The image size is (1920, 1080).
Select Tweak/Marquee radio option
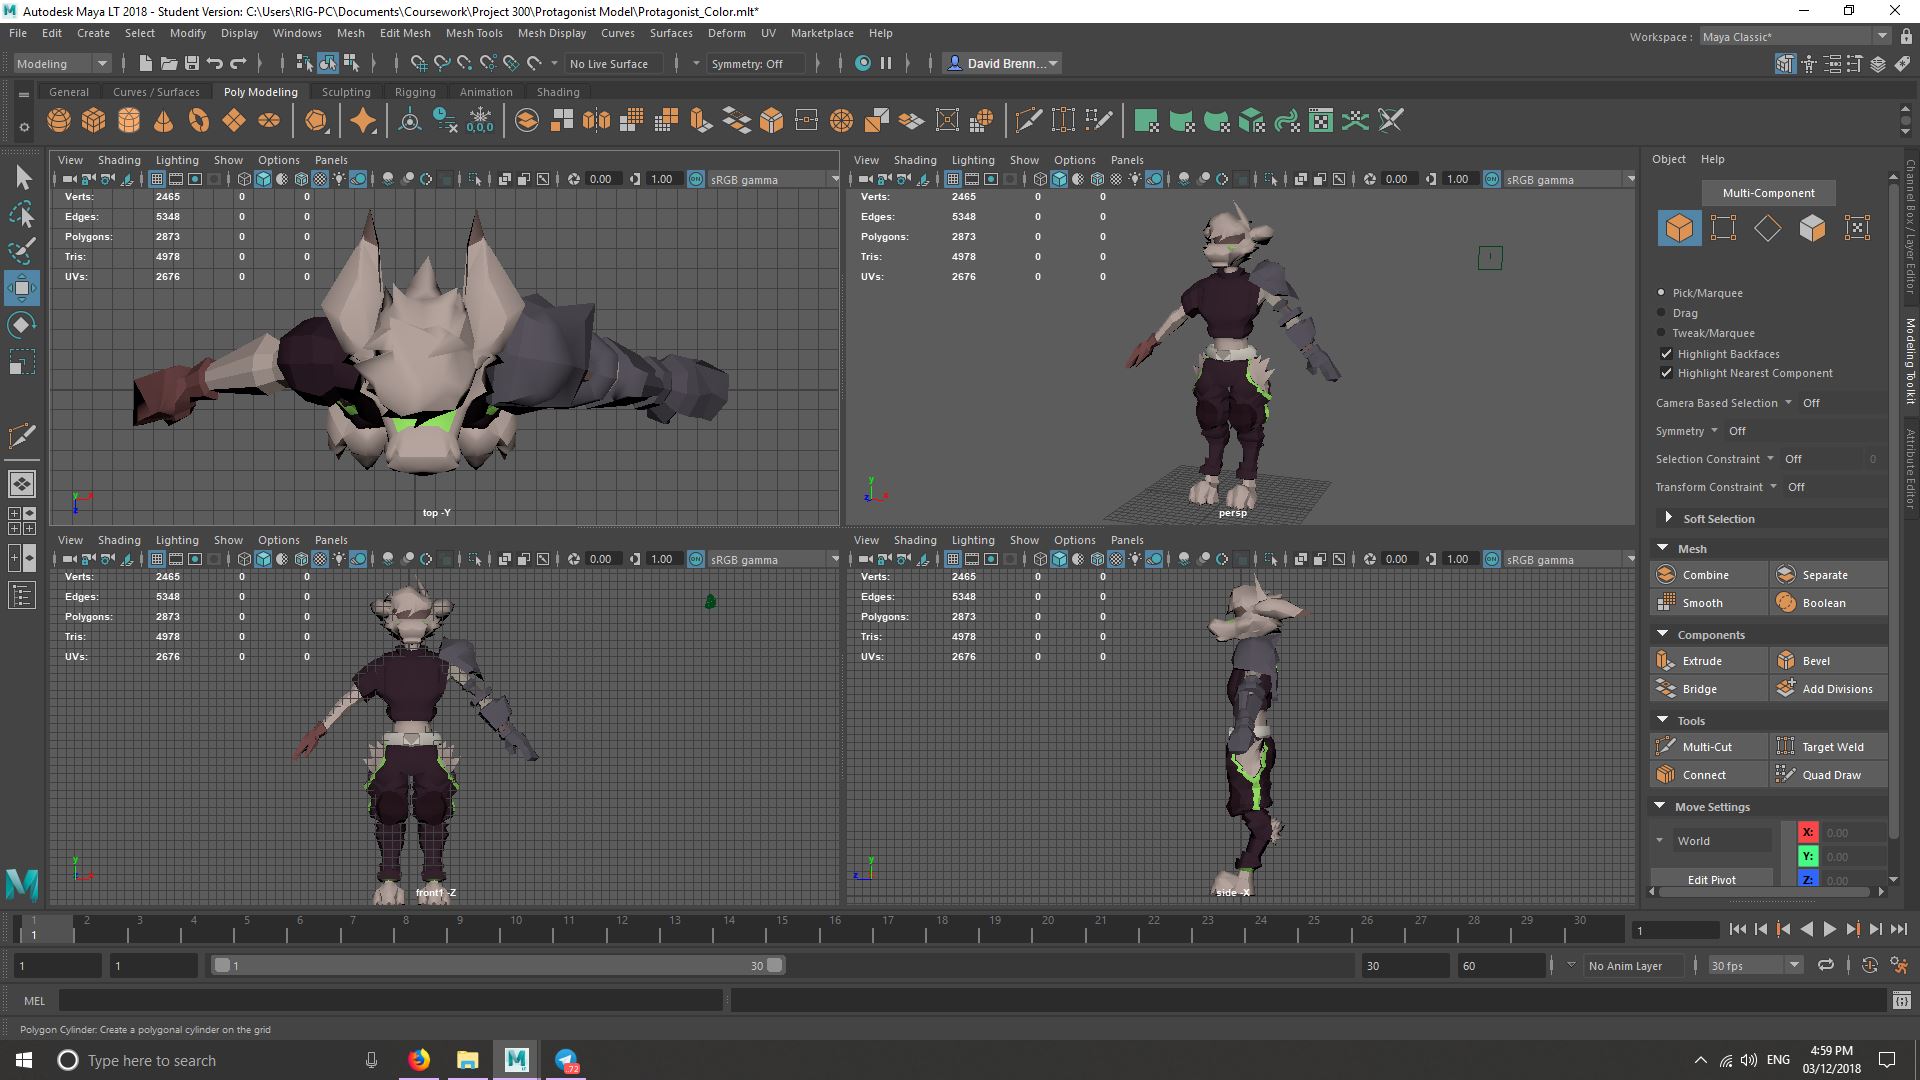click(x=1662, y=333)
